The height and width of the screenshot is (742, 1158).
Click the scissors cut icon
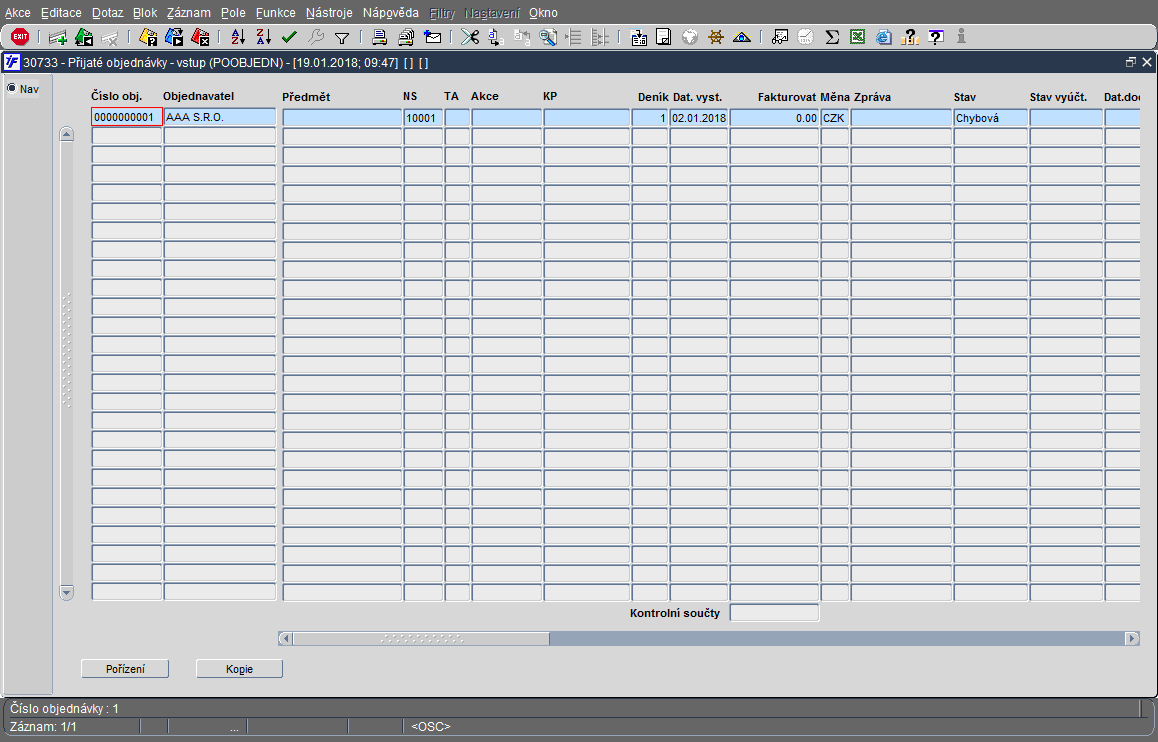[470, 37]
